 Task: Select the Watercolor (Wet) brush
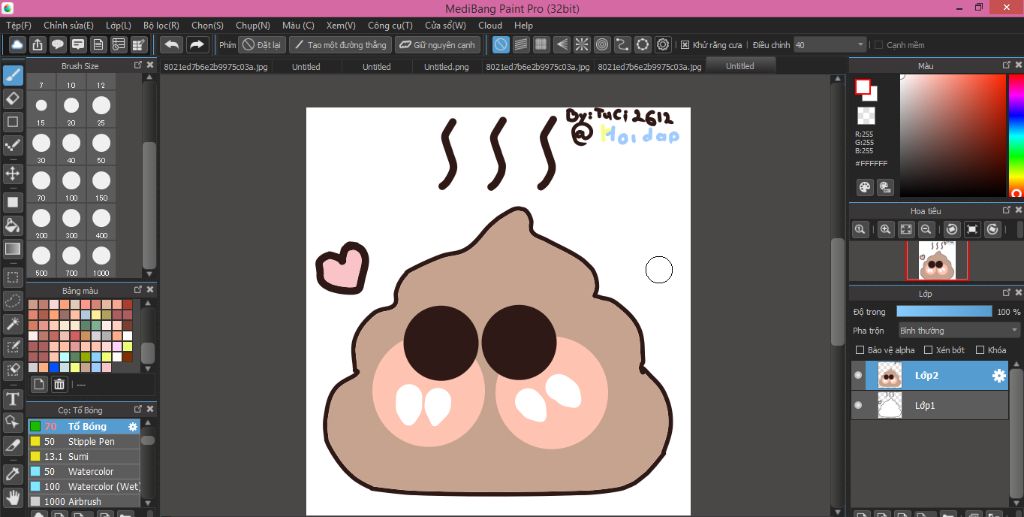[84, 486]
